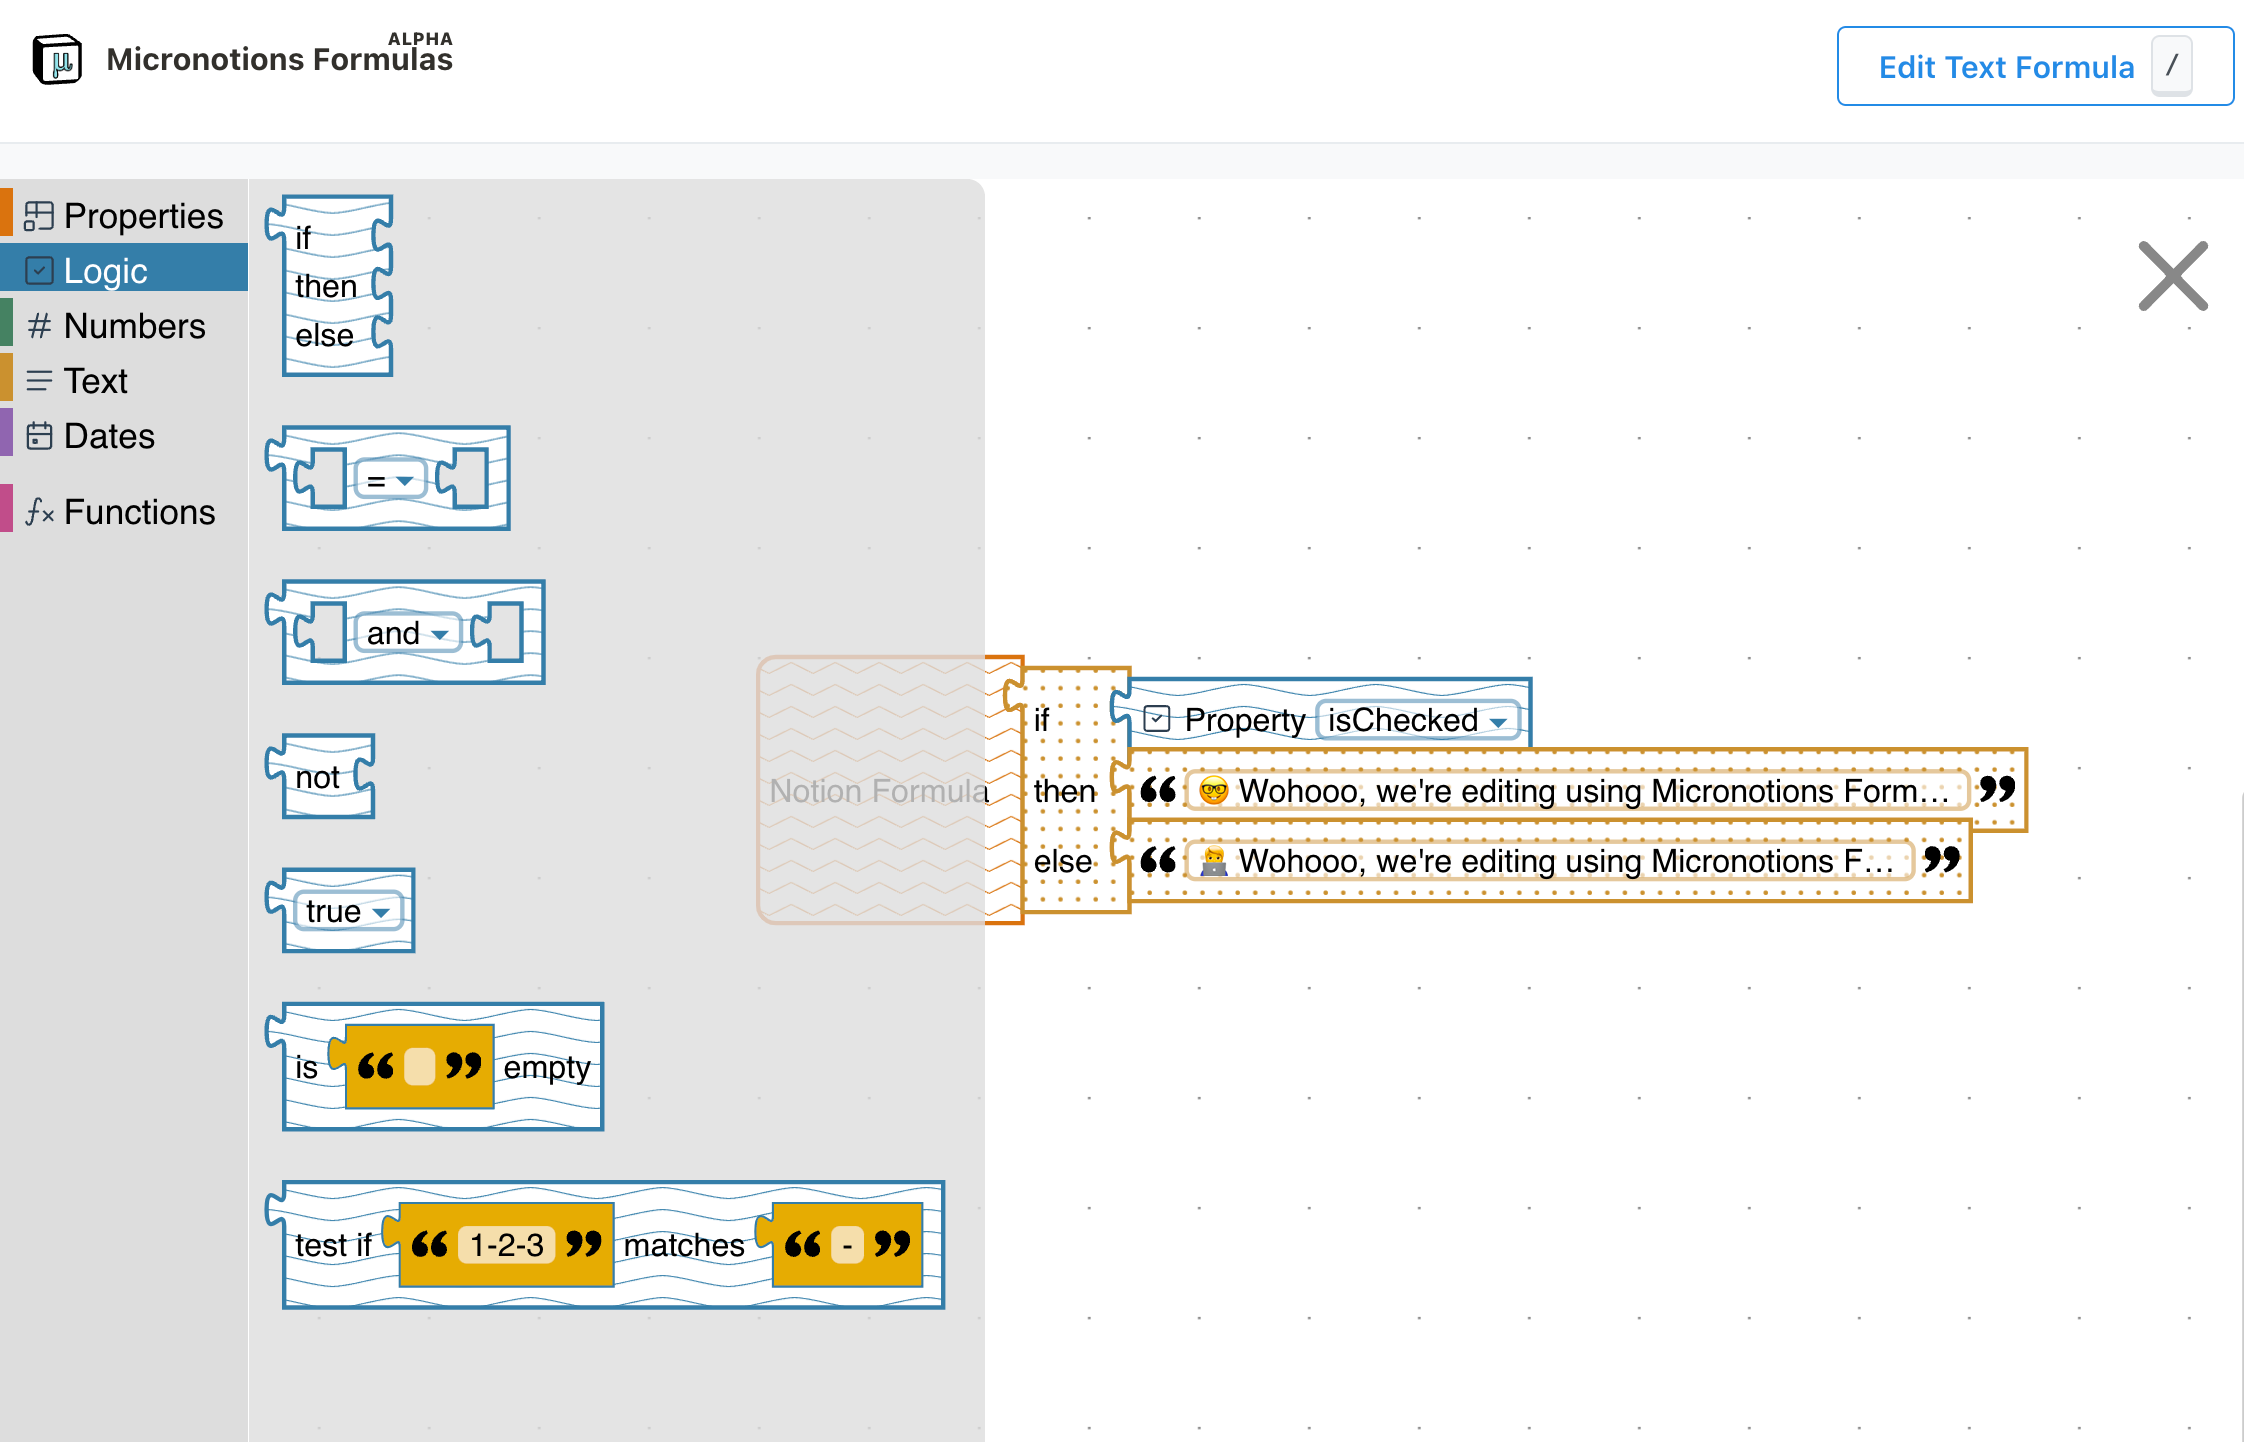The image size is (2244, 1442).
Task: Edit the else-branch Wohooo text field
Action: coord(1549,861)
